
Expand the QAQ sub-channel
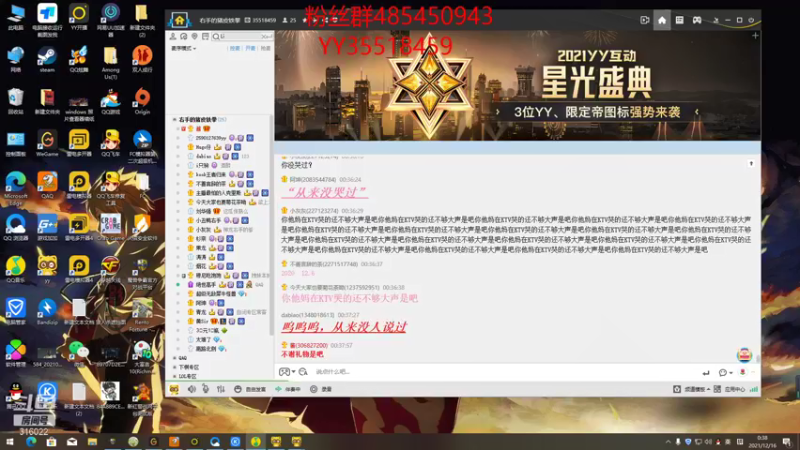(x=175, y=358)
